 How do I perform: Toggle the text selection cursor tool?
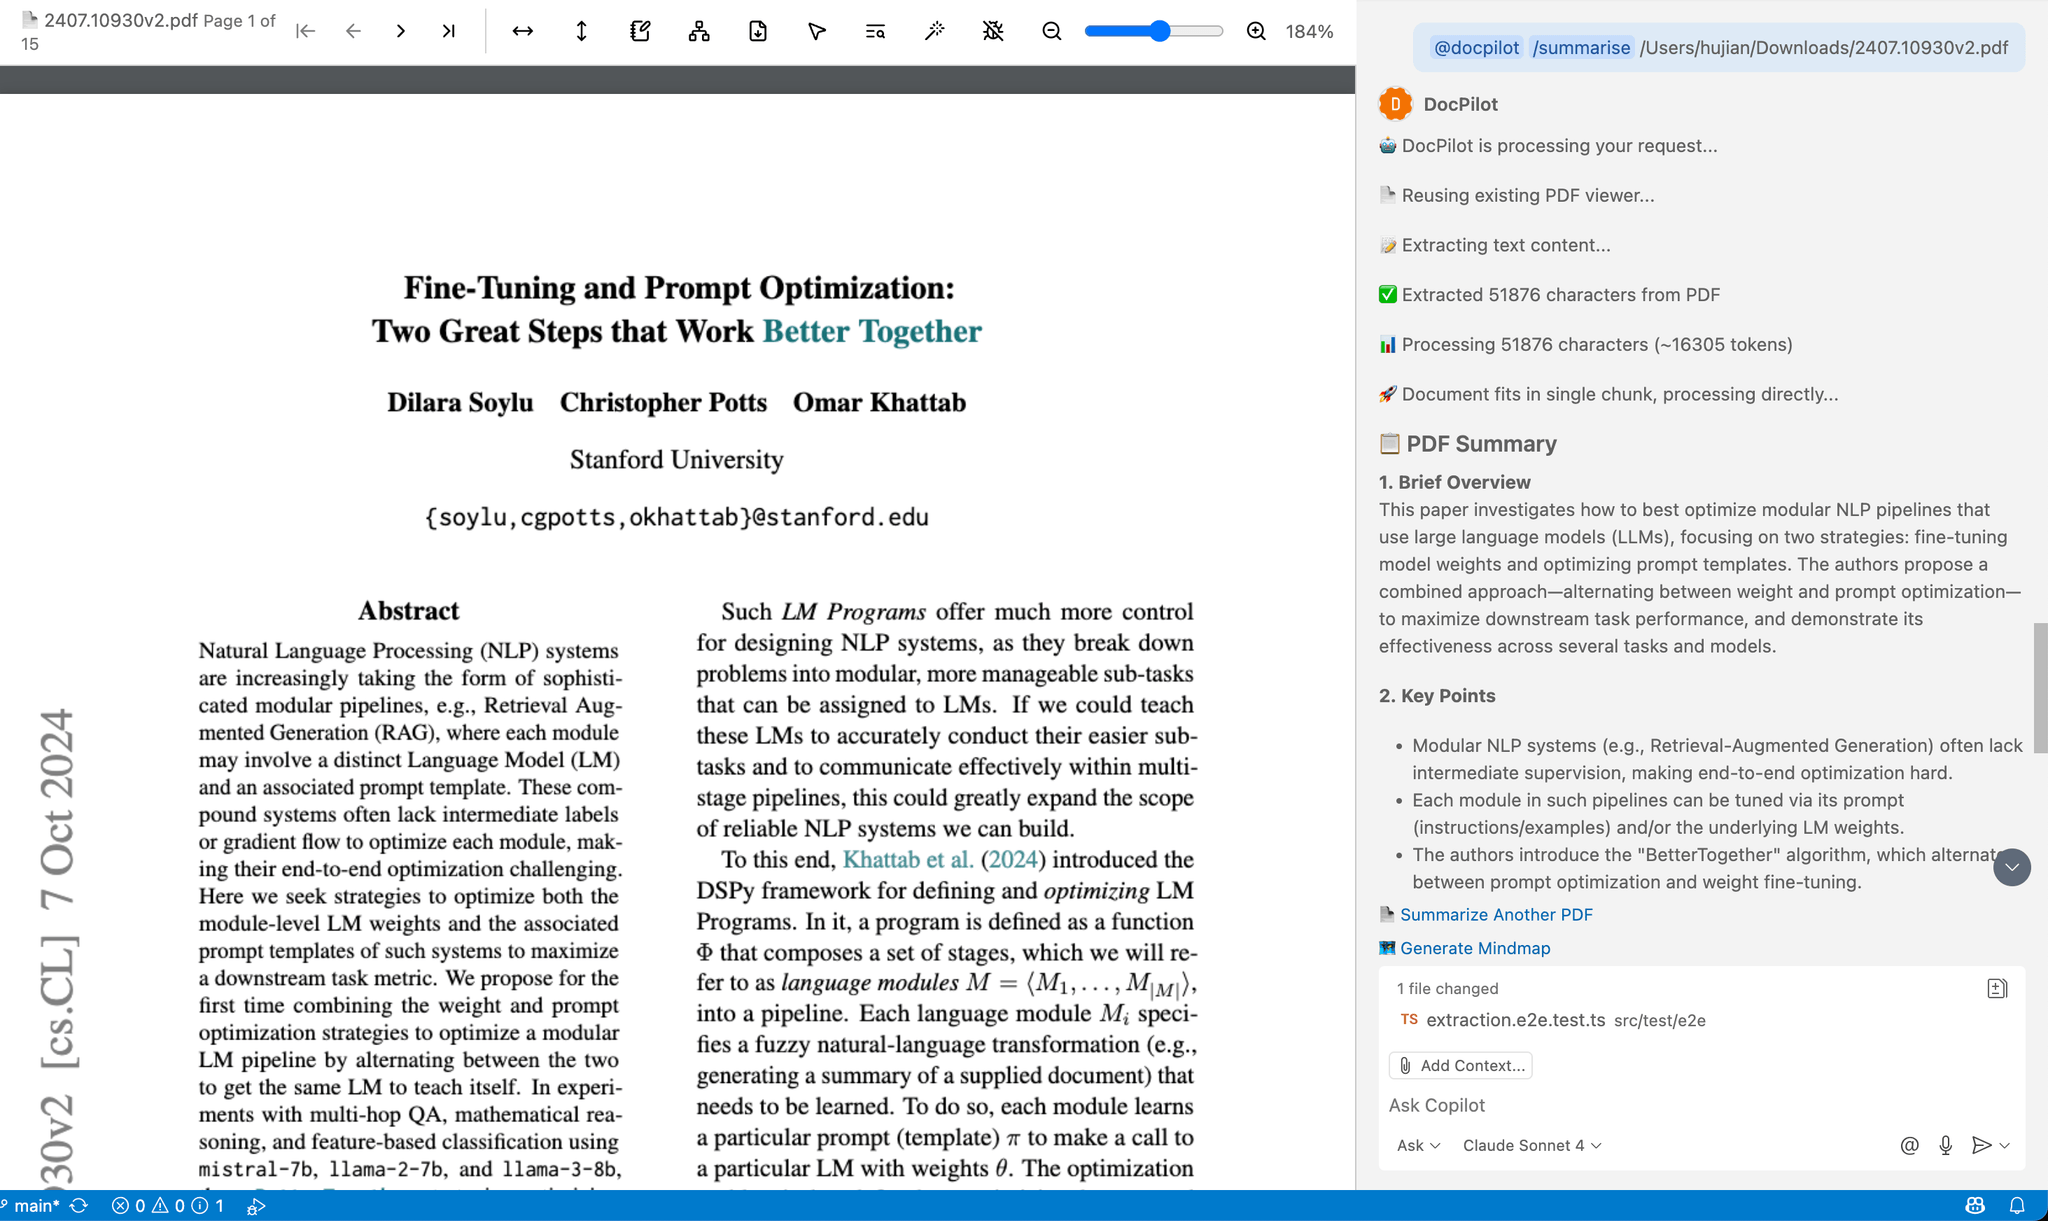click(x=816, y=31)
